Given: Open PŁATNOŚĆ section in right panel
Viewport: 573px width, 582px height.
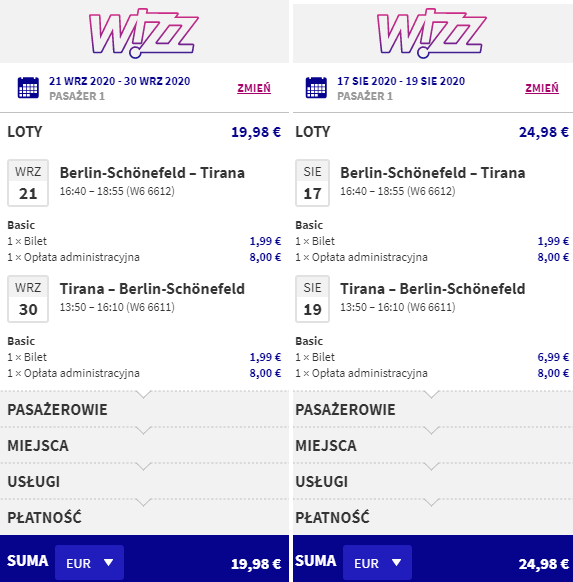Looking at the screenshot, I should point(433,517).
